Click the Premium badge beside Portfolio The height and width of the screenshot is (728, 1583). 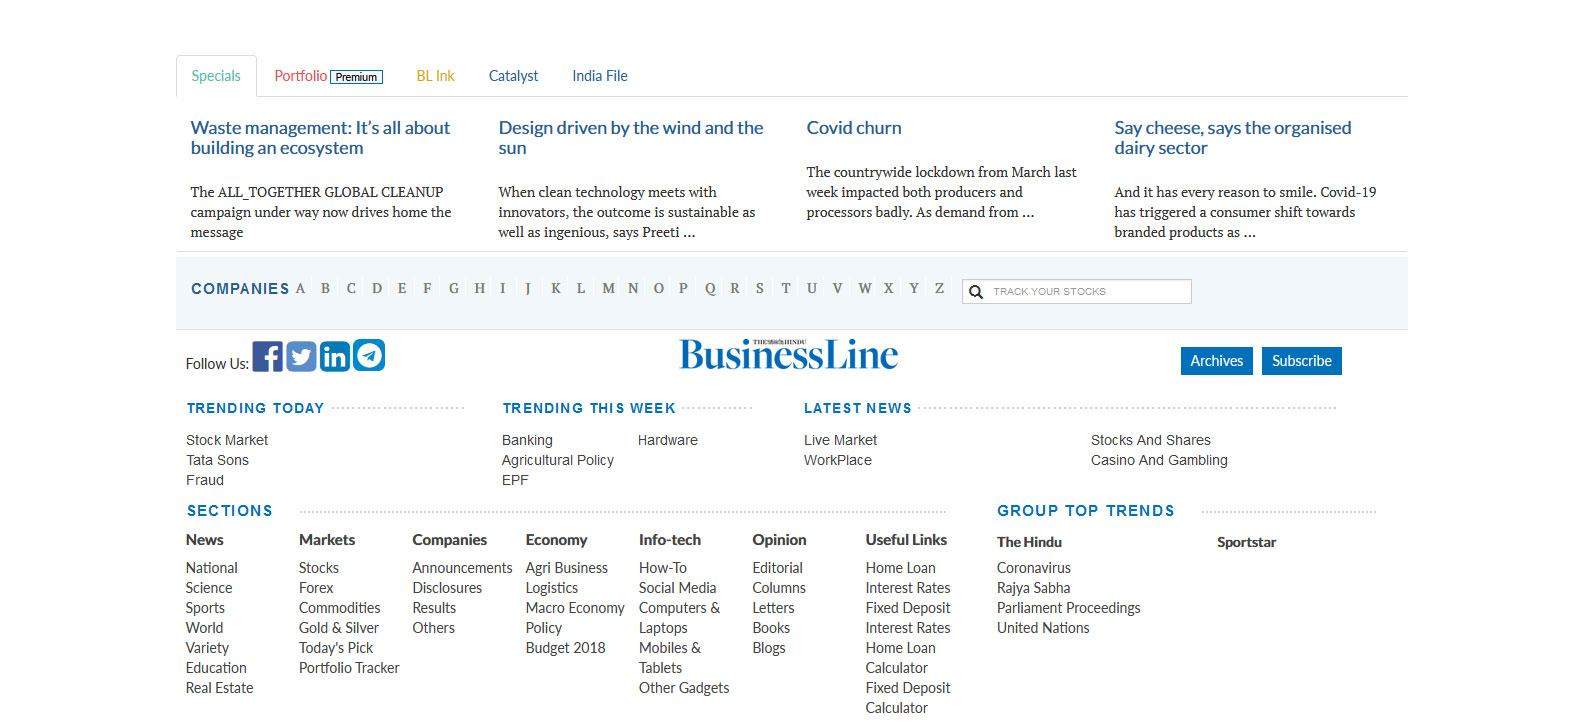[356, 77]
